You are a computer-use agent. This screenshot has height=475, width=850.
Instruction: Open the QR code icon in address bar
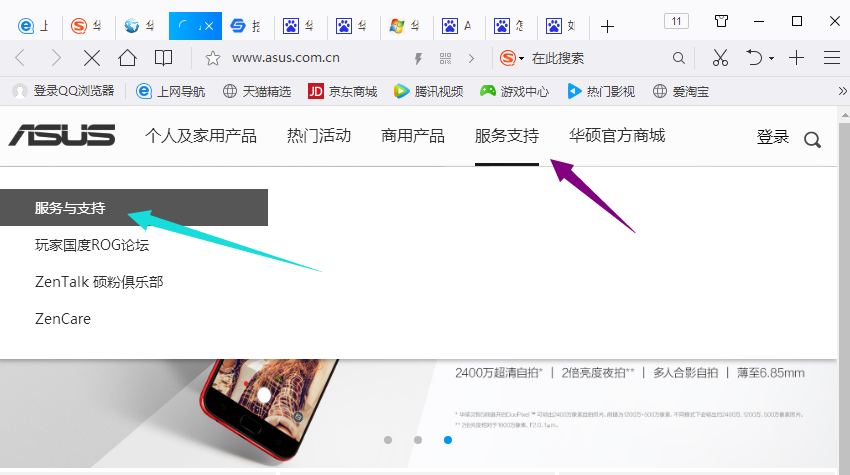445,58
